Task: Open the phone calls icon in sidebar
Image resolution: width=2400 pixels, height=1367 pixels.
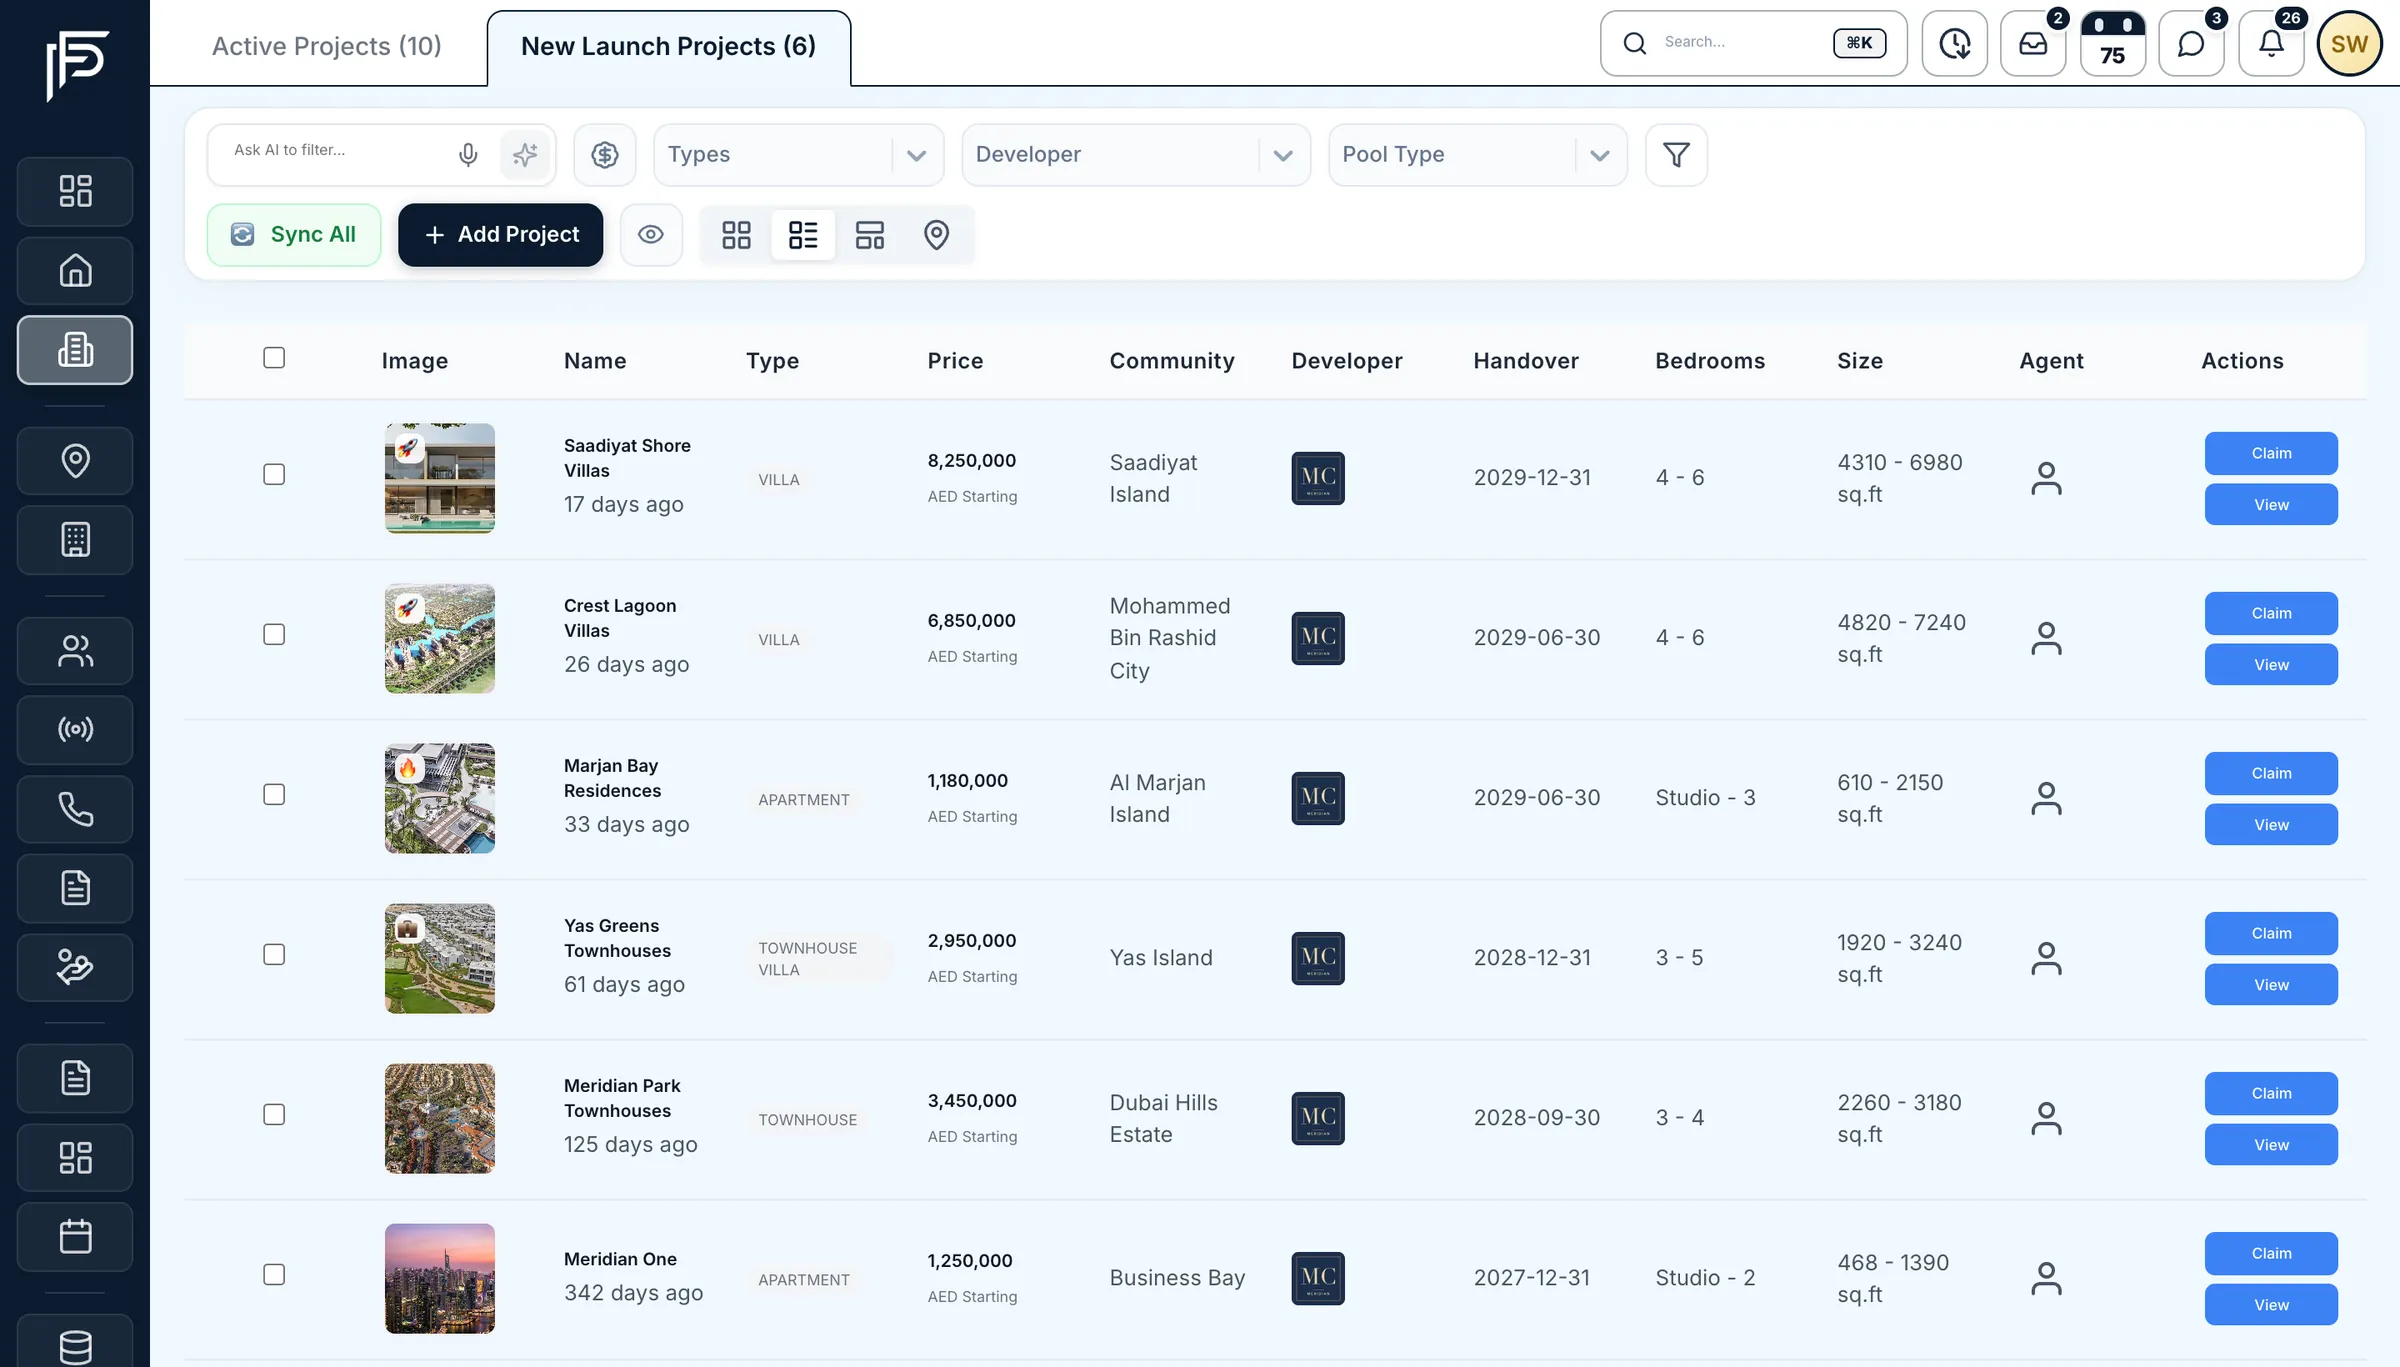Action: 75,809
